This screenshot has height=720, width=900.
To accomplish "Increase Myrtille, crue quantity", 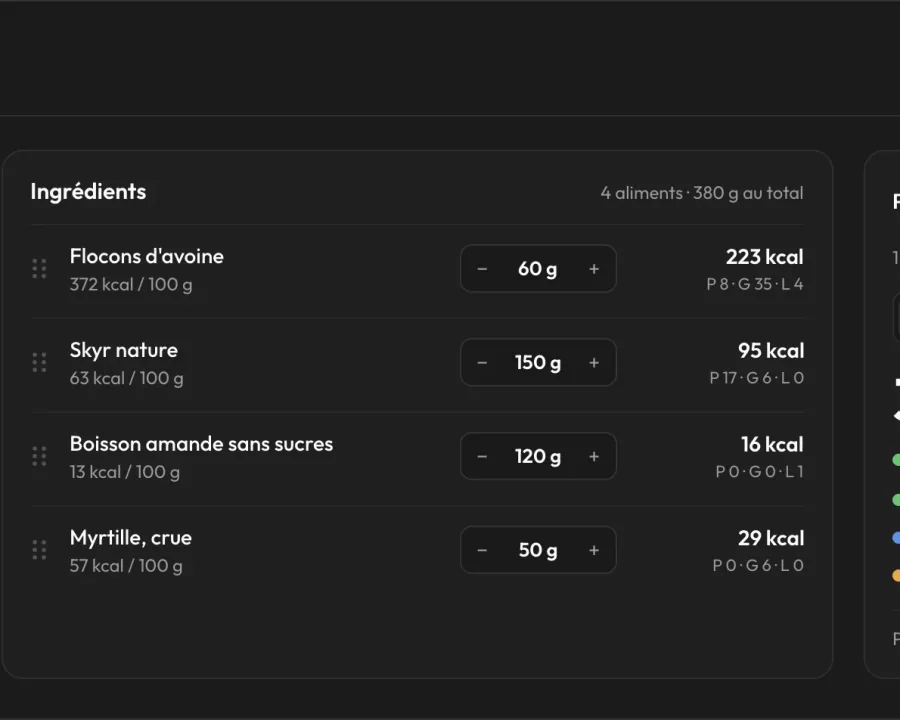I will pos(594,550).
